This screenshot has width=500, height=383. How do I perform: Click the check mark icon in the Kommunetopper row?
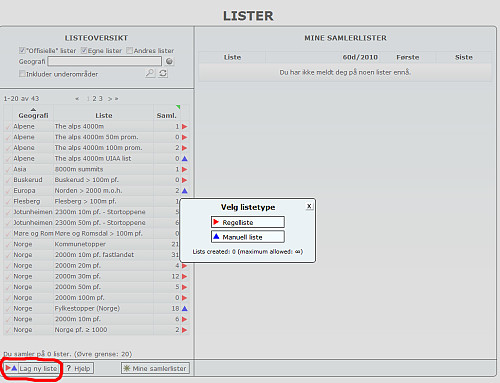(8, 244)
